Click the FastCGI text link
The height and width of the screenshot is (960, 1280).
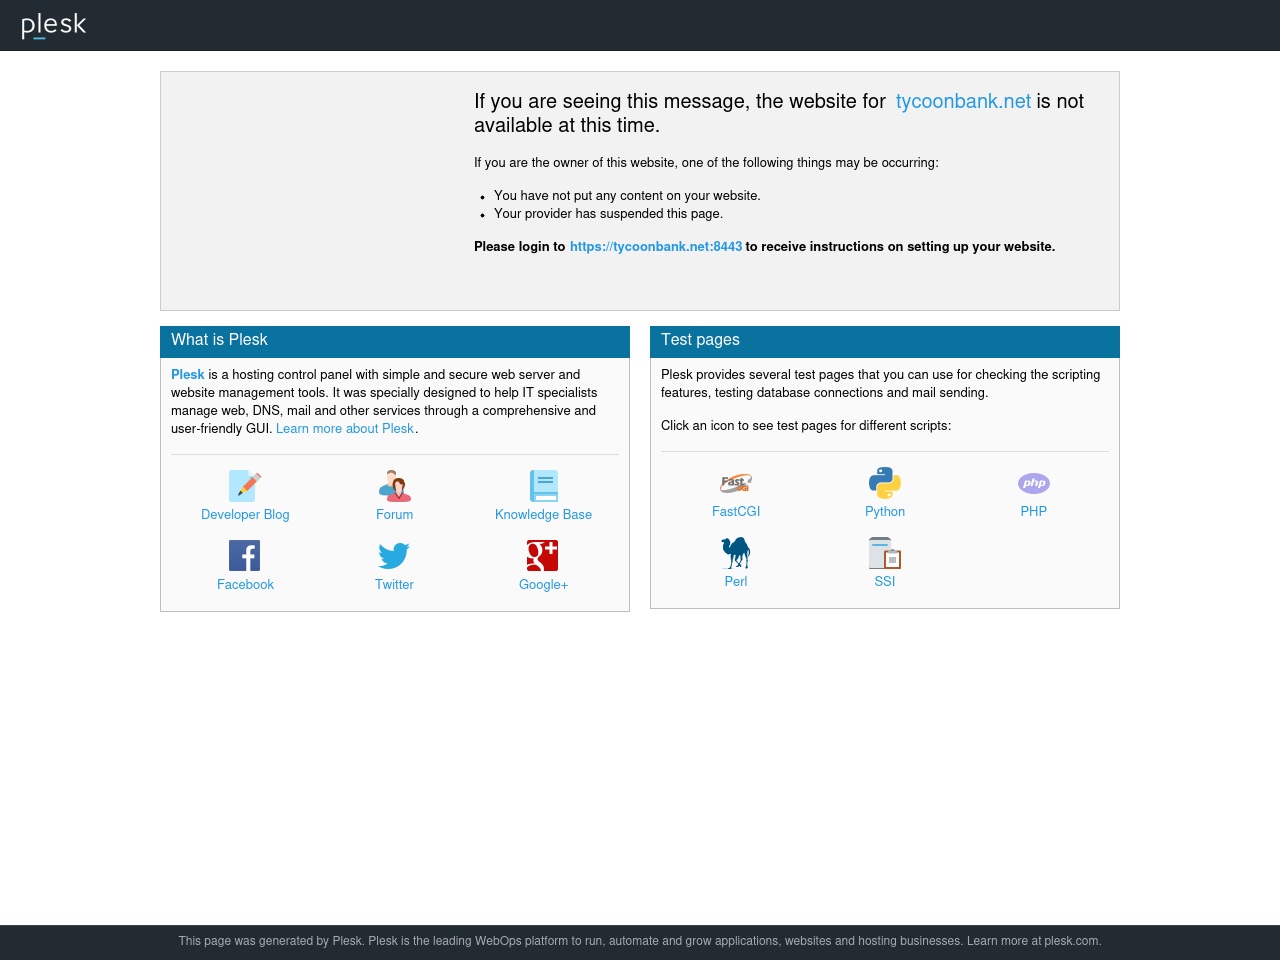tap(736, 512)
